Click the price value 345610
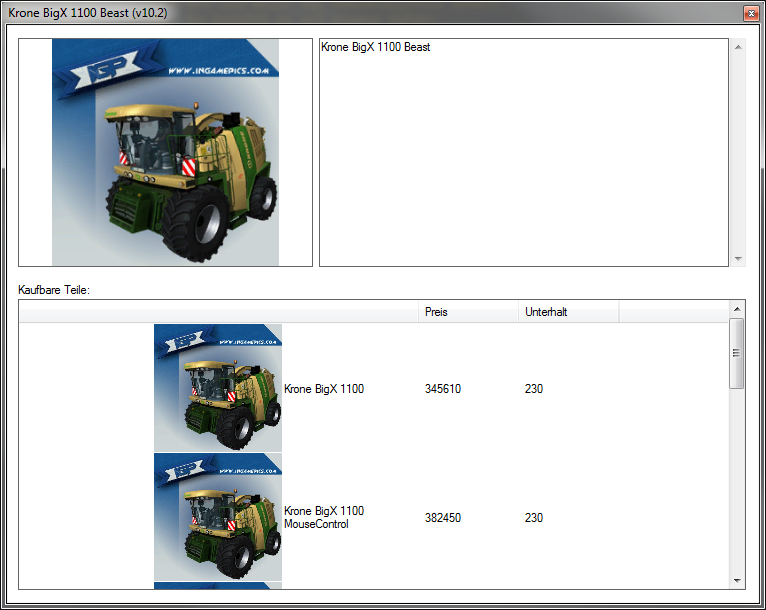 (443, 389)
